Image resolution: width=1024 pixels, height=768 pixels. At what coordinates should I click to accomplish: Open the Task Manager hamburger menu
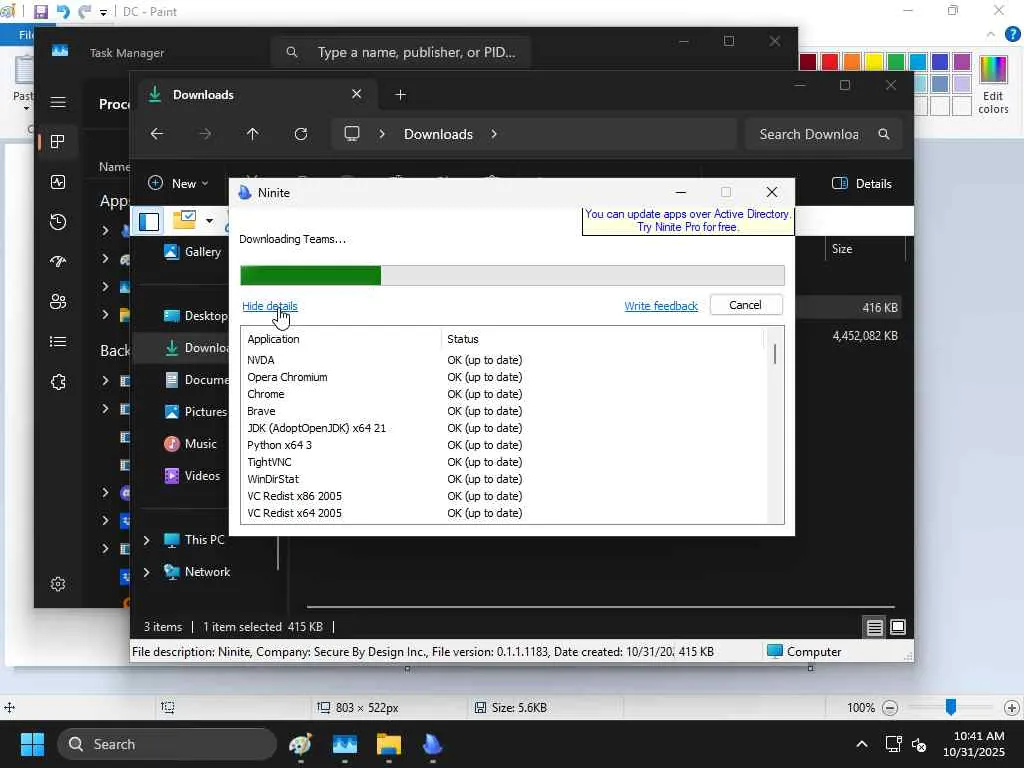[58, 102]
